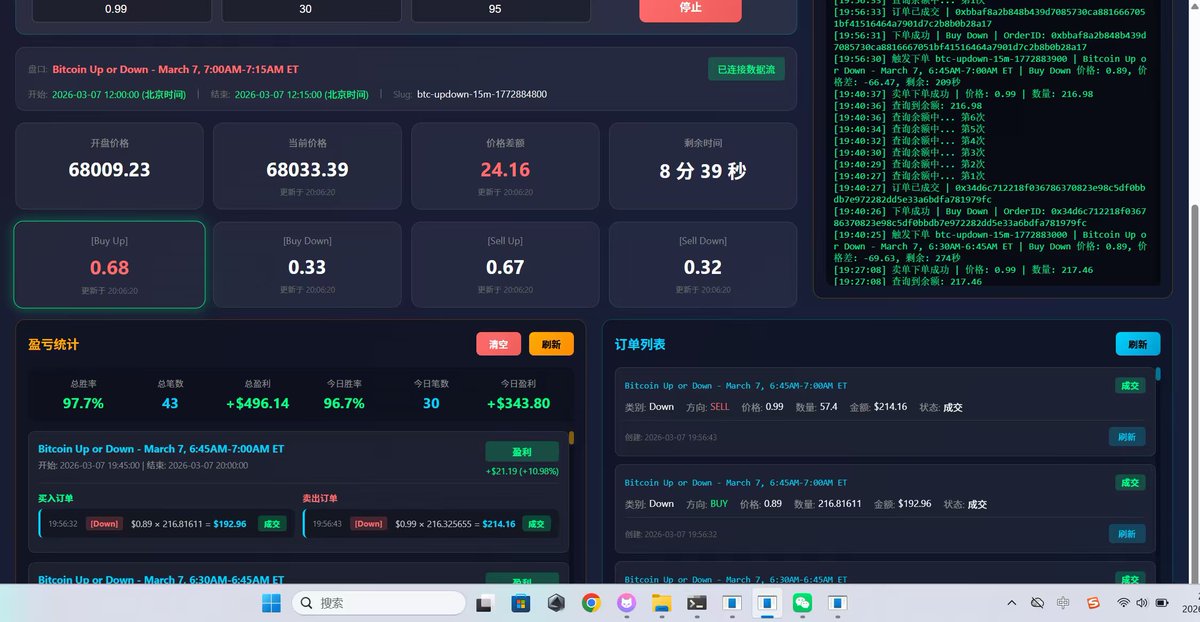Click end time 2026-03-07 12:15:00 (北京时间)

point(302,94)
